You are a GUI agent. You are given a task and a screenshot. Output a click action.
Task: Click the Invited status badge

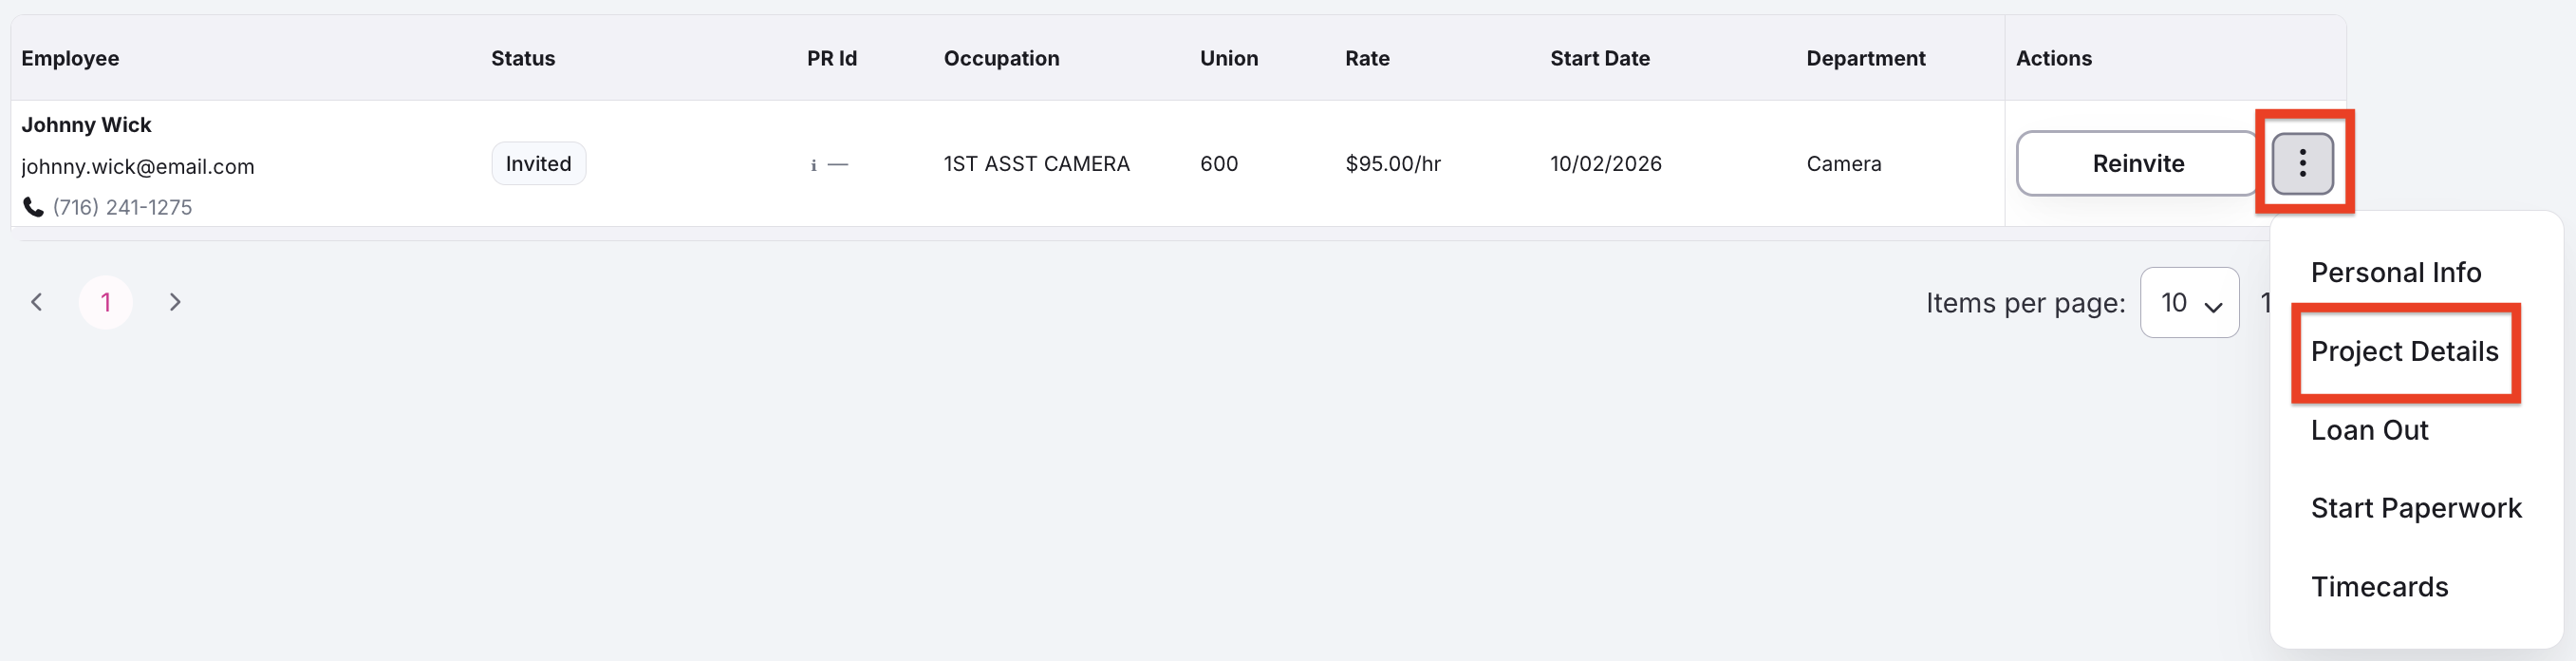538,164
